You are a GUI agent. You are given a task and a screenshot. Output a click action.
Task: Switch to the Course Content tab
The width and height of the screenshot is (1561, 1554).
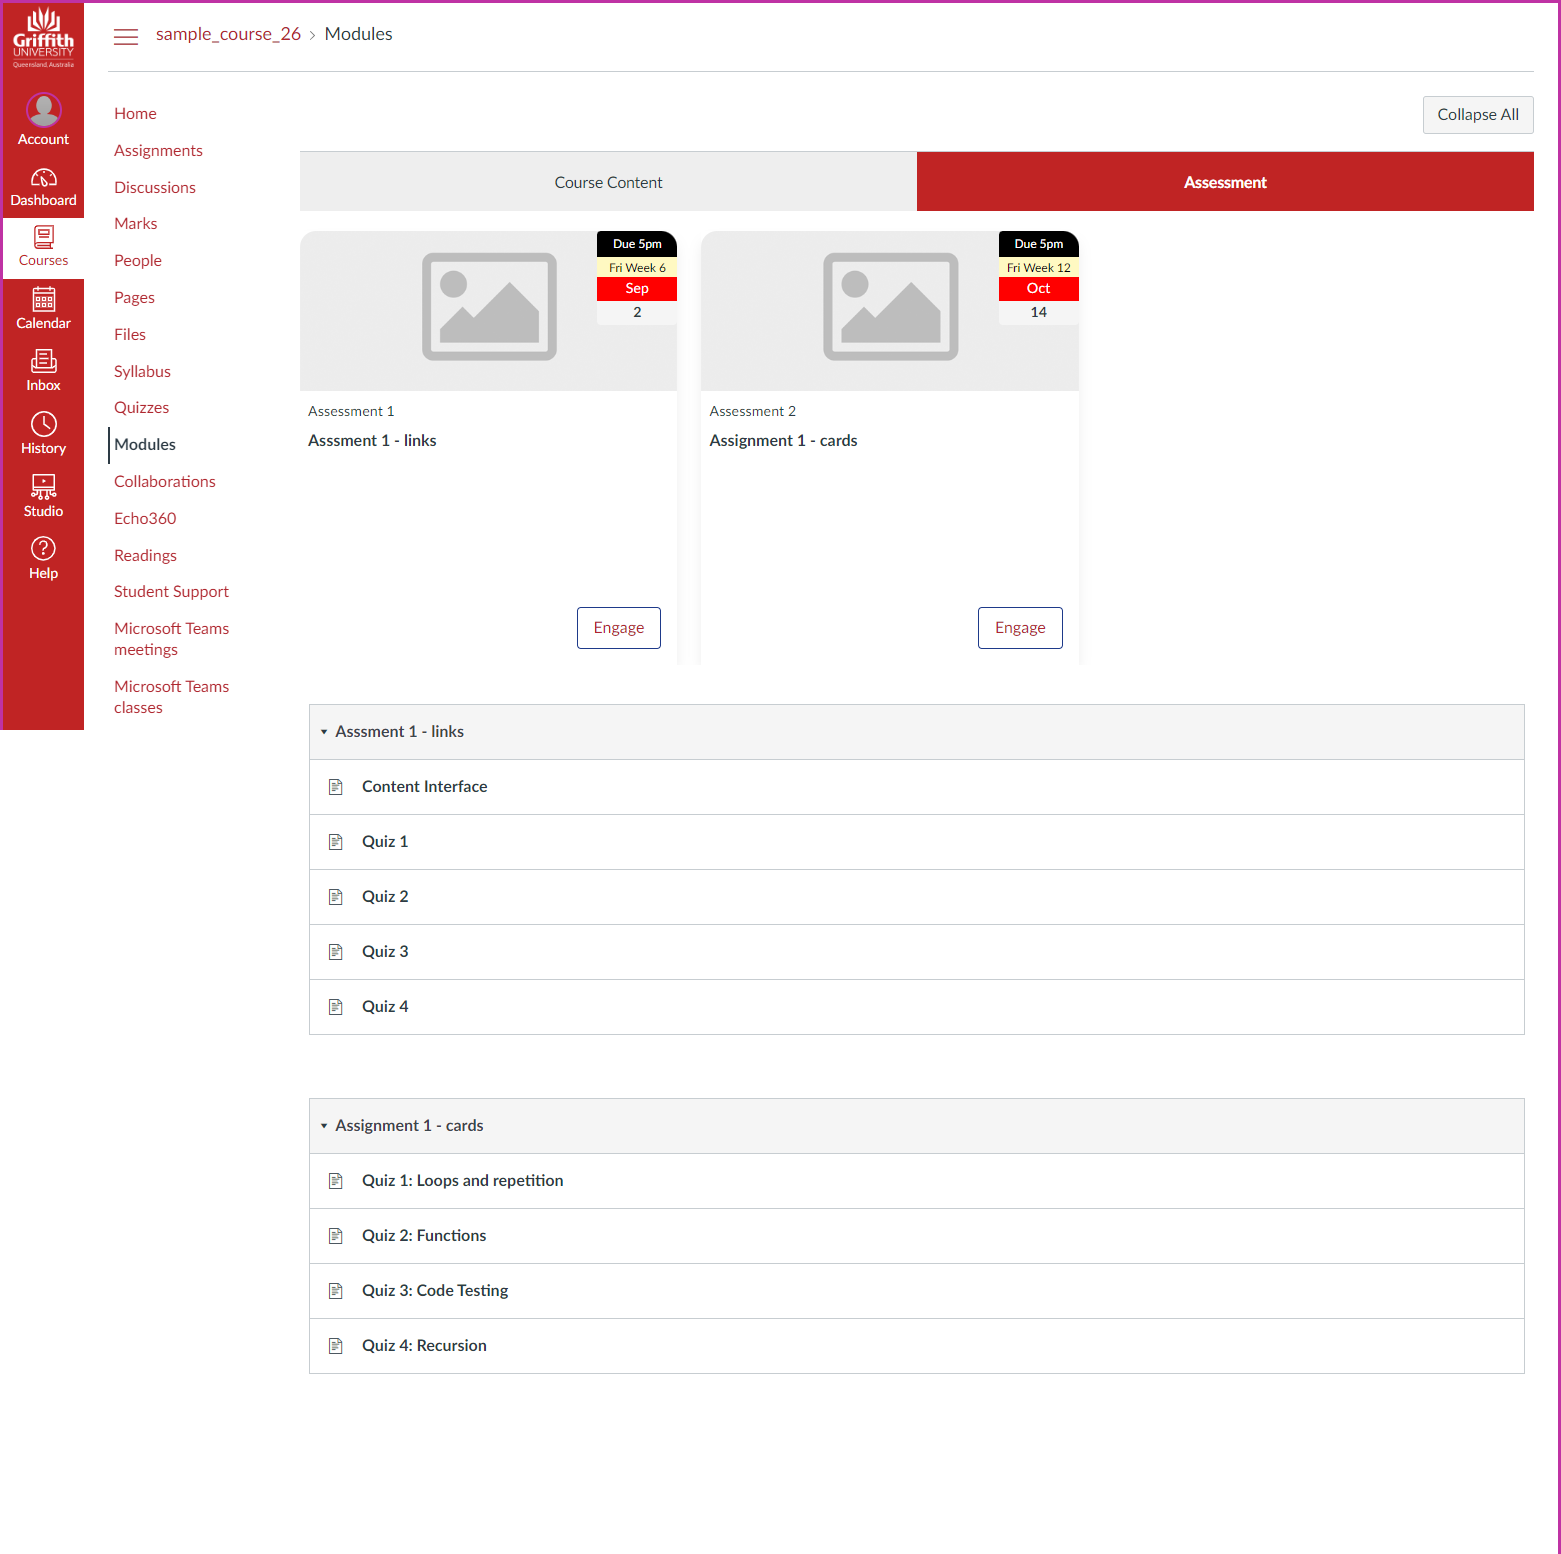pos(608,182)
